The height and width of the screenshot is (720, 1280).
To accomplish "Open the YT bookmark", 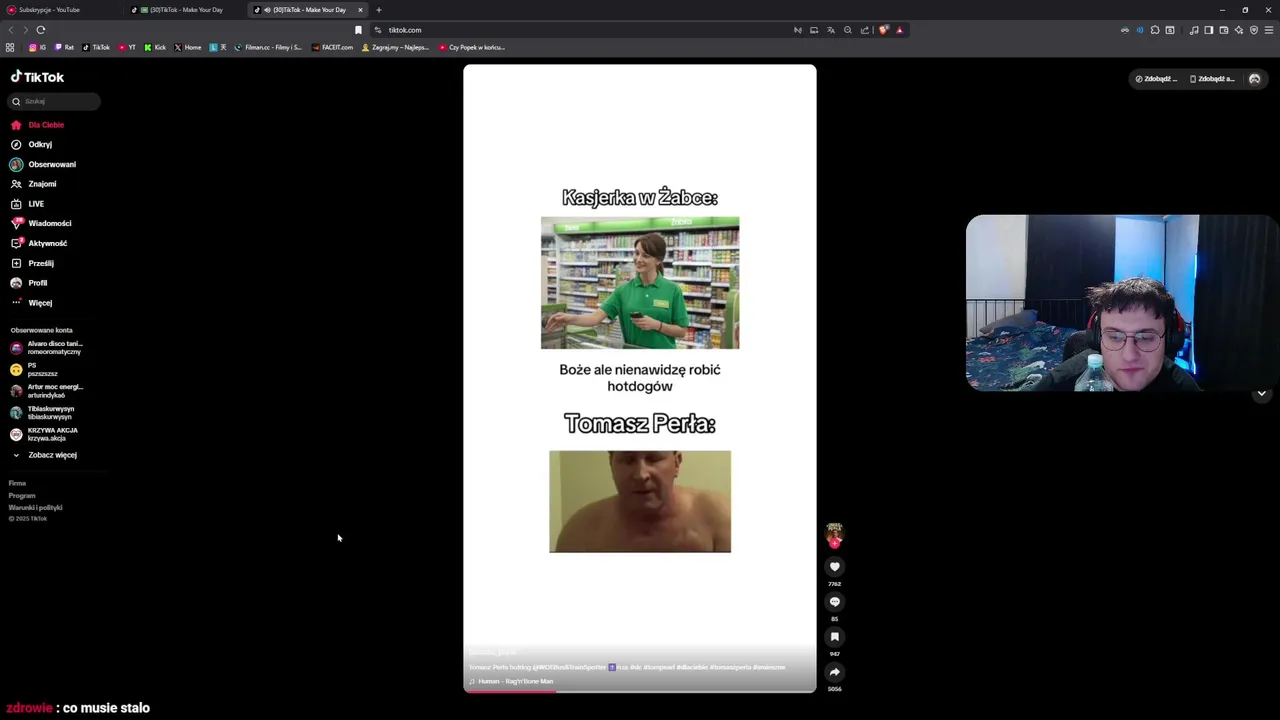I will point(127,47).
